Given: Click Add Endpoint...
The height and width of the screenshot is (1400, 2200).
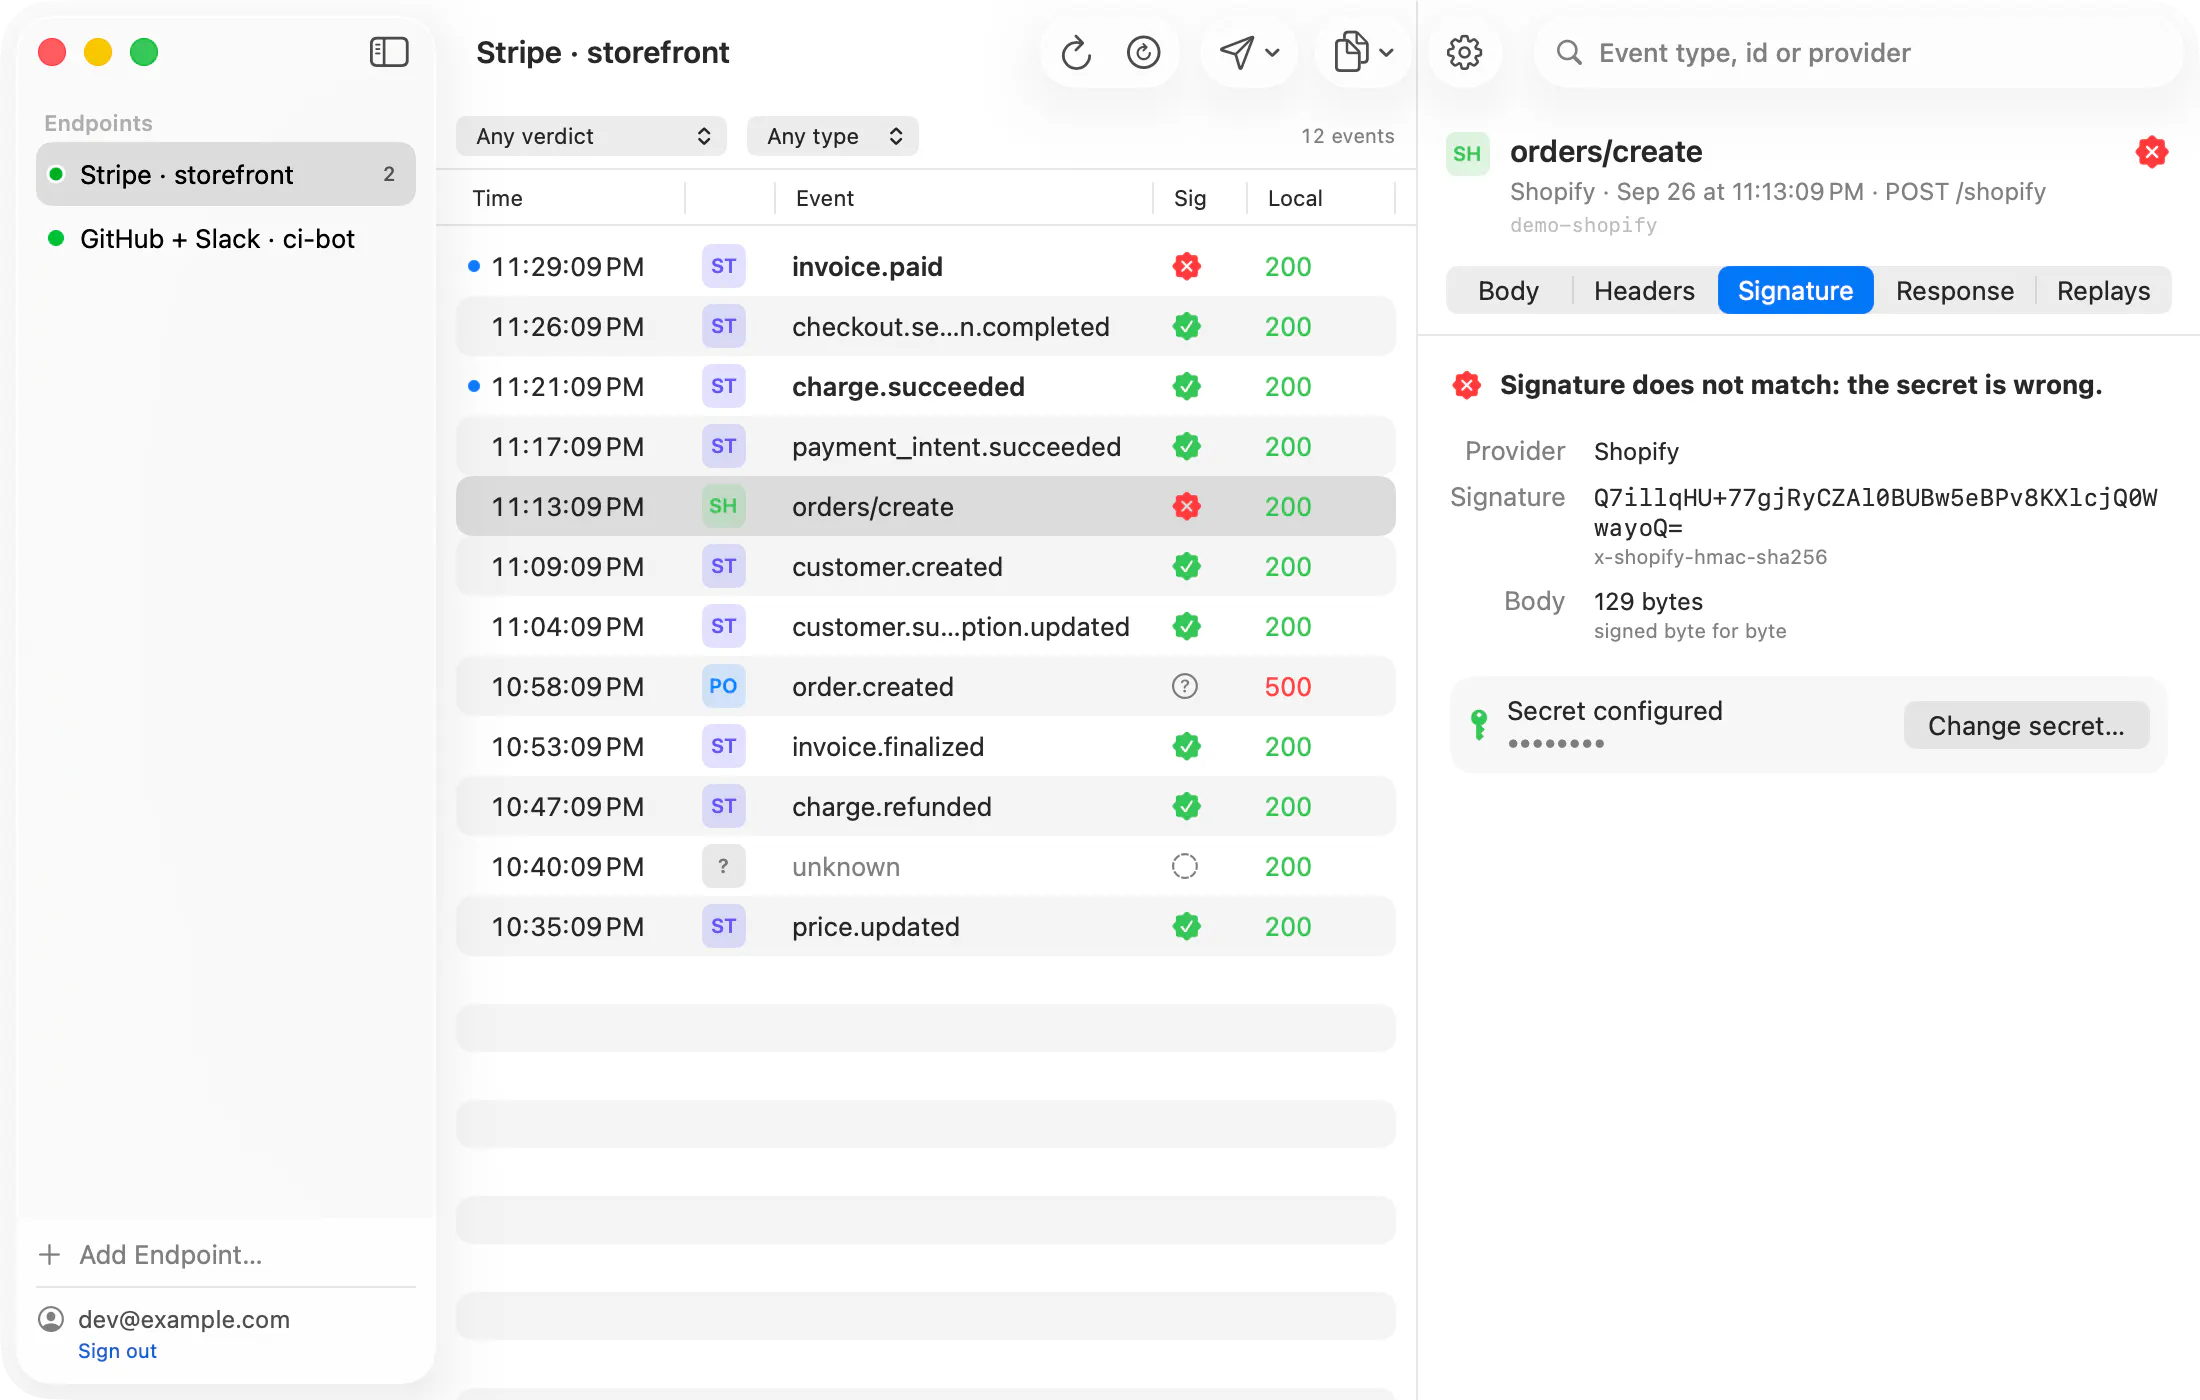Looking at the screenshot, I should click(x=171, y=1254).
